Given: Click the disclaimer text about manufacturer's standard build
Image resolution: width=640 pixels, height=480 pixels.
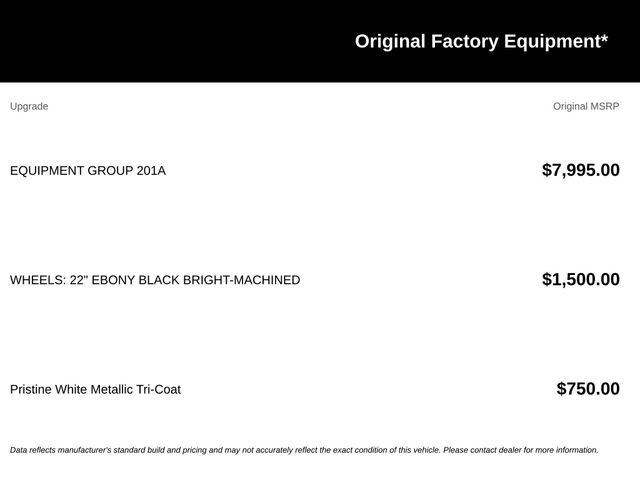Looking at the screenshot, I should [x=304, y=450].
